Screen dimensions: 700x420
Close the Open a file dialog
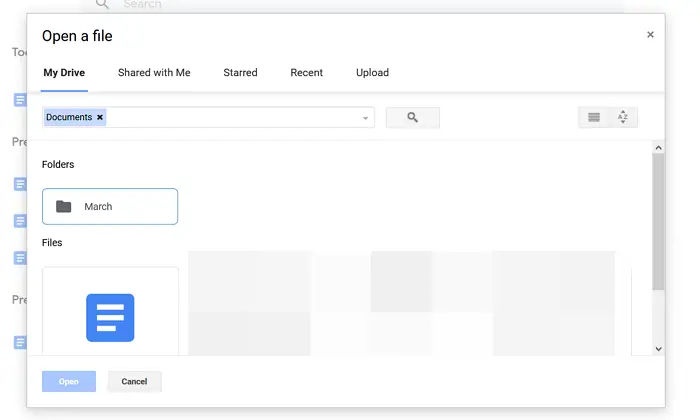(650, 35)
